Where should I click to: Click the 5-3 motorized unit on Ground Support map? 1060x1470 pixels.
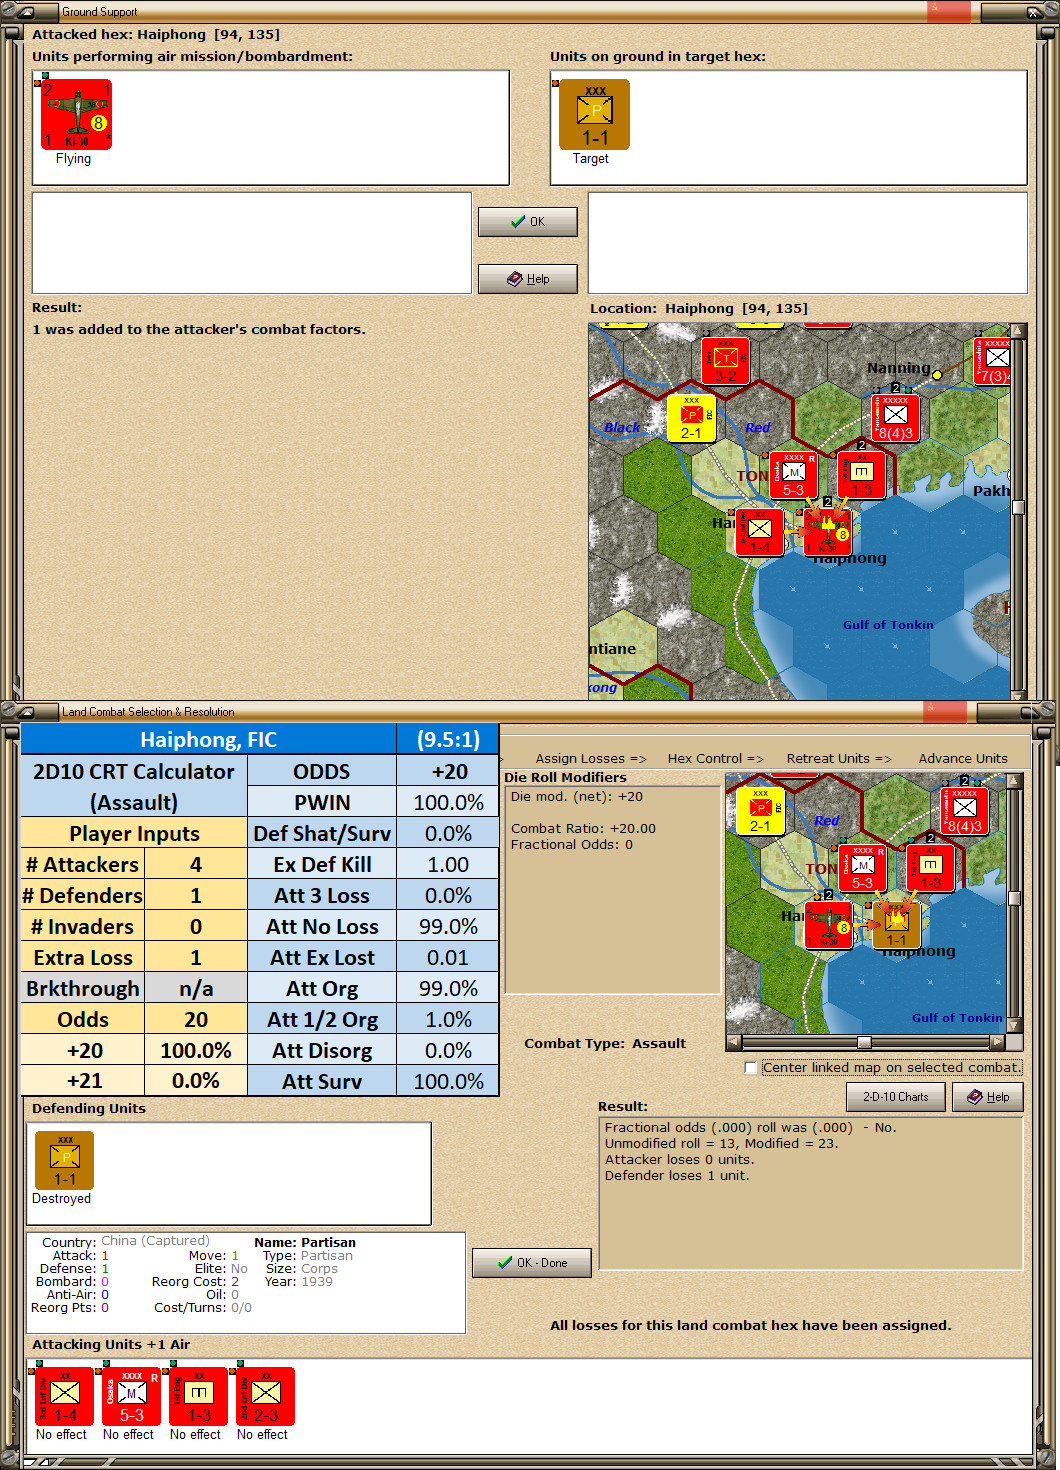click(793, 475)
